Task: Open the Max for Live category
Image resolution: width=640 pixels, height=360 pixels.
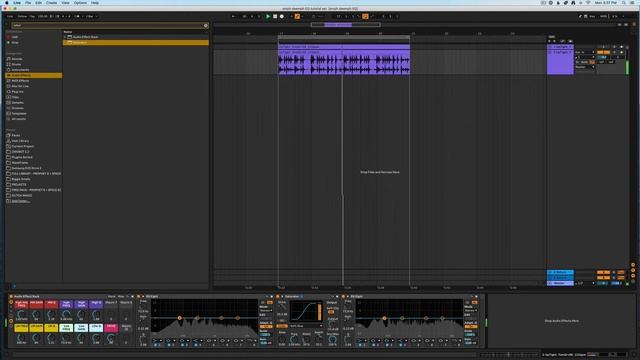Action: (20, 86)
